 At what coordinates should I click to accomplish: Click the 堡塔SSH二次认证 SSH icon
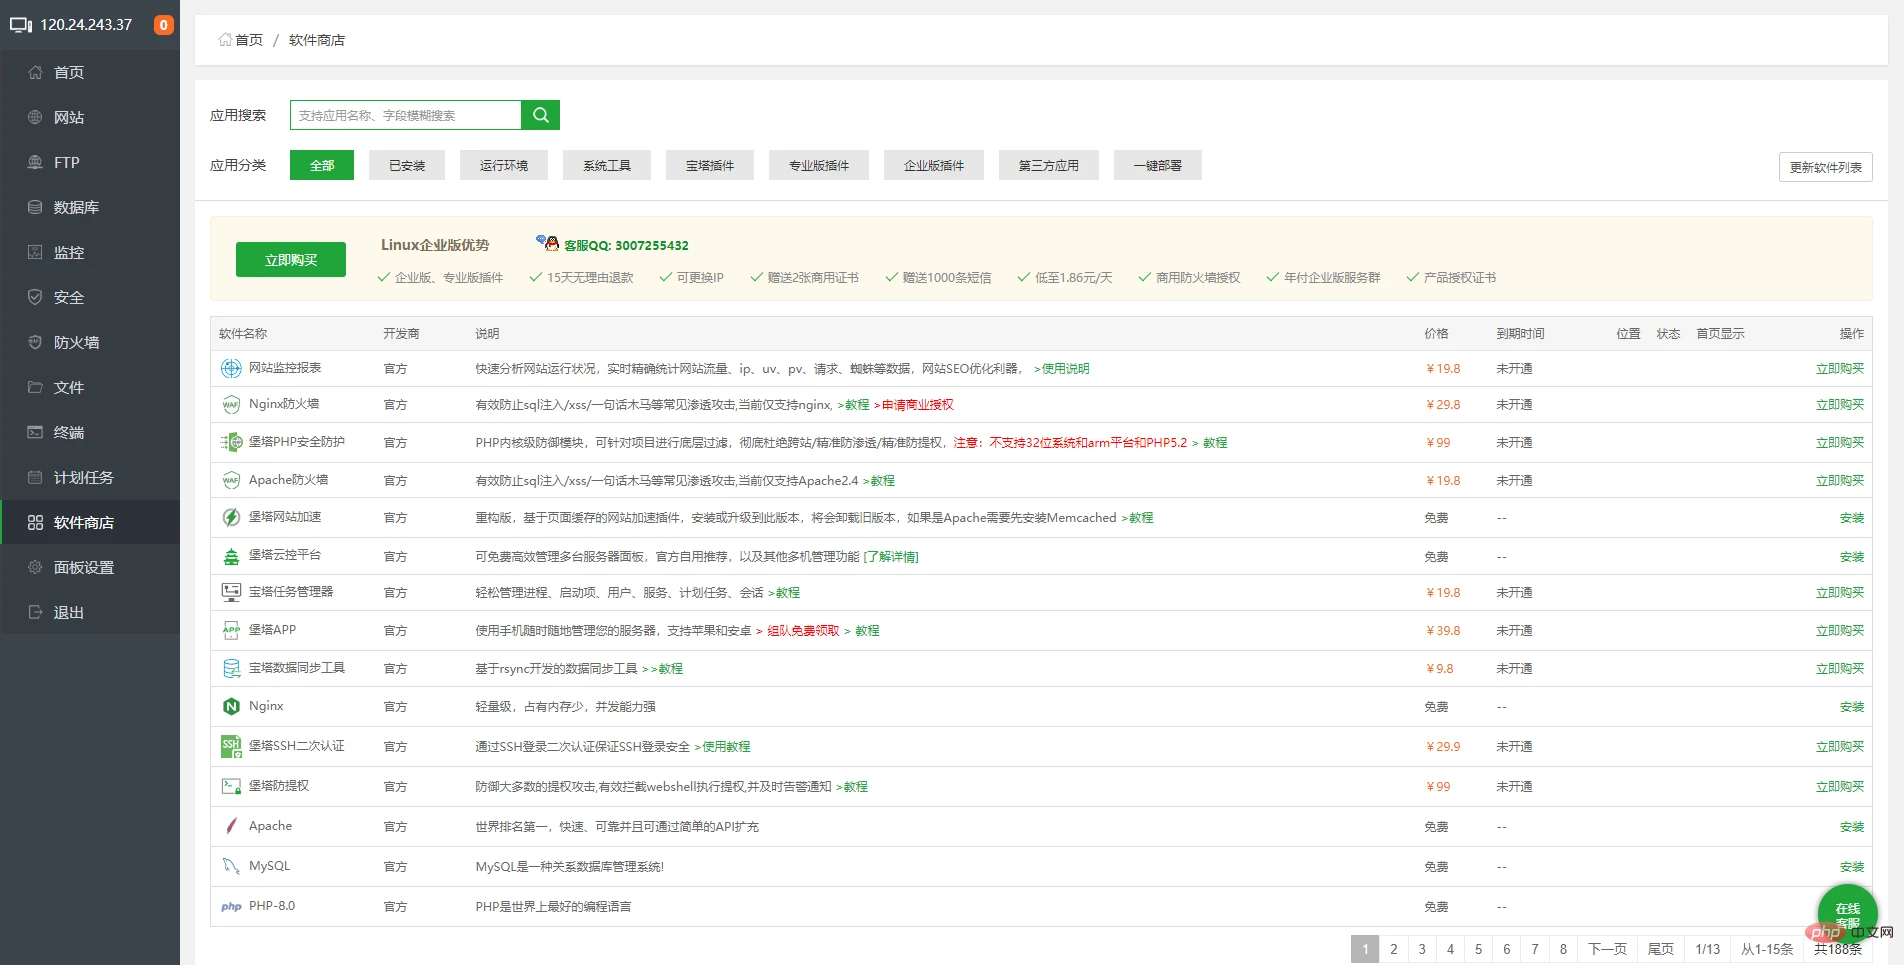pos(231,746)
